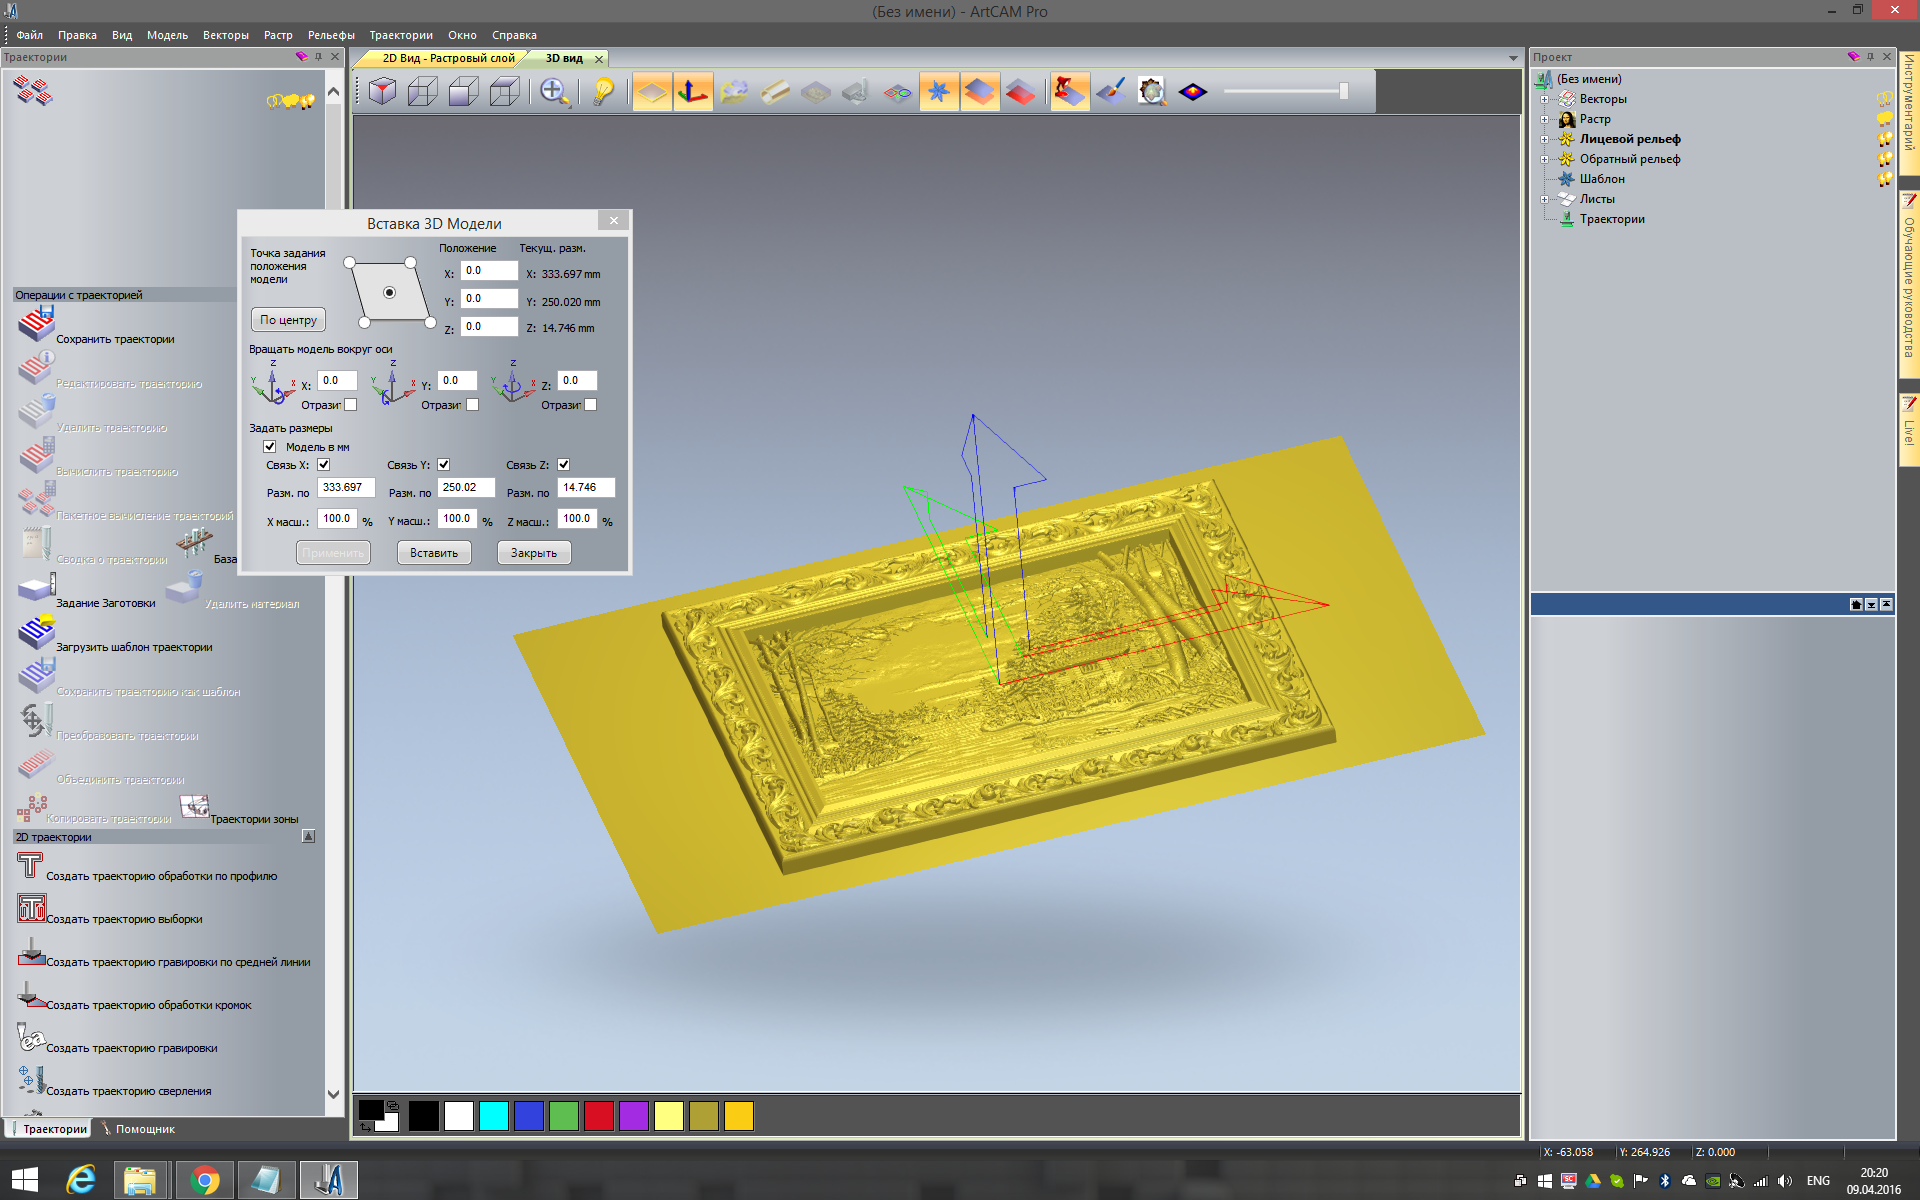
Task: Click the zoom magnifier tool icon
Action: [554, 92]
